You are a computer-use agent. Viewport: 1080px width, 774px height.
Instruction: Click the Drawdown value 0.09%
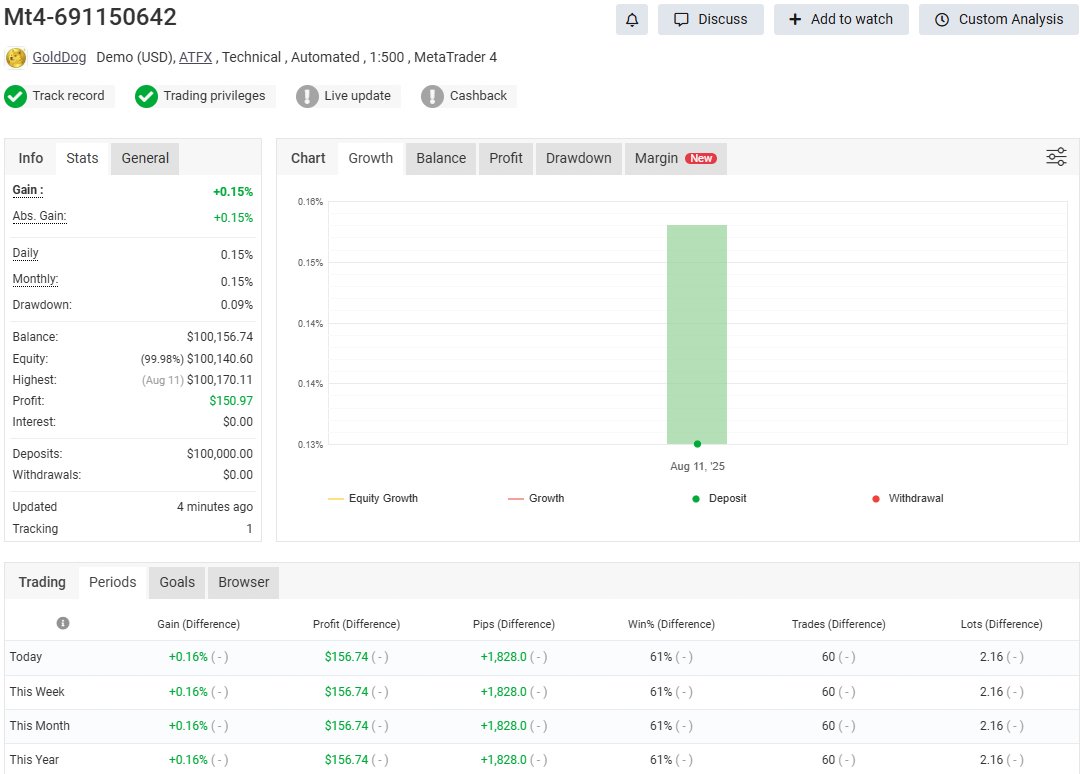coord(237,305)
